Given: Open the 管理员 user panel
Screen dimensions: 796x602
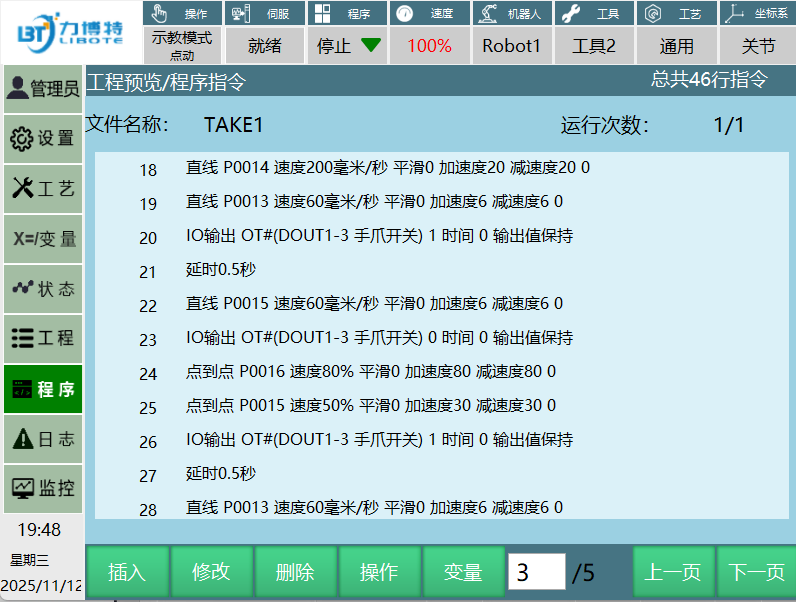Looking at the screenshot, I should coord(42,89).
